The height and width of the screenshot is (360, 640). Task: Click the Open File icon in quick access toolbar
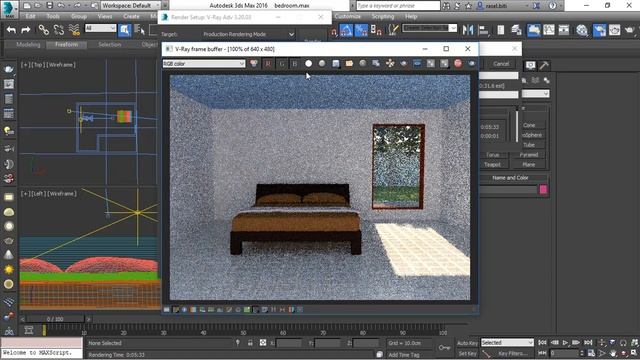(38, 6)
